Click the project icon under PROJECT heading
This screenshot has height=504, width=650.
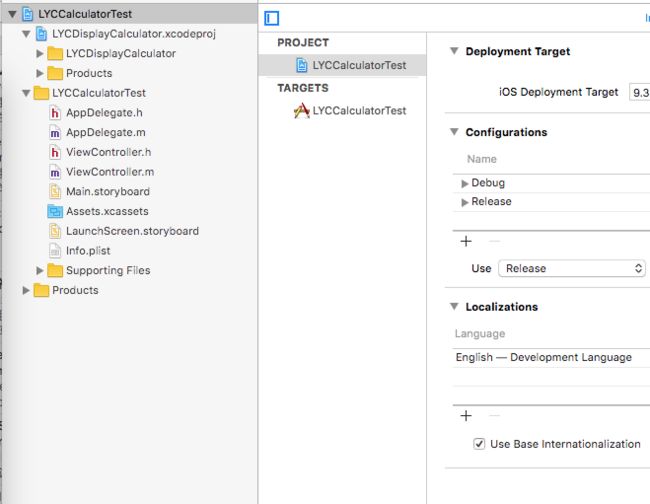[x=302, y=65]
